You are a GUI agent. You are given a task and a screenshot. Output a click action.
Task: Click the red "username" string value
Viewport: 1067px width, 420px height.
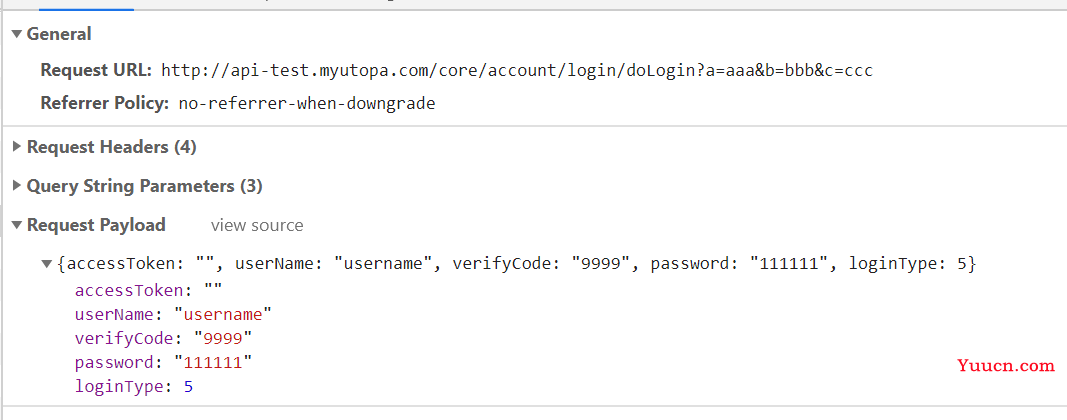click(x=223, y=314)
